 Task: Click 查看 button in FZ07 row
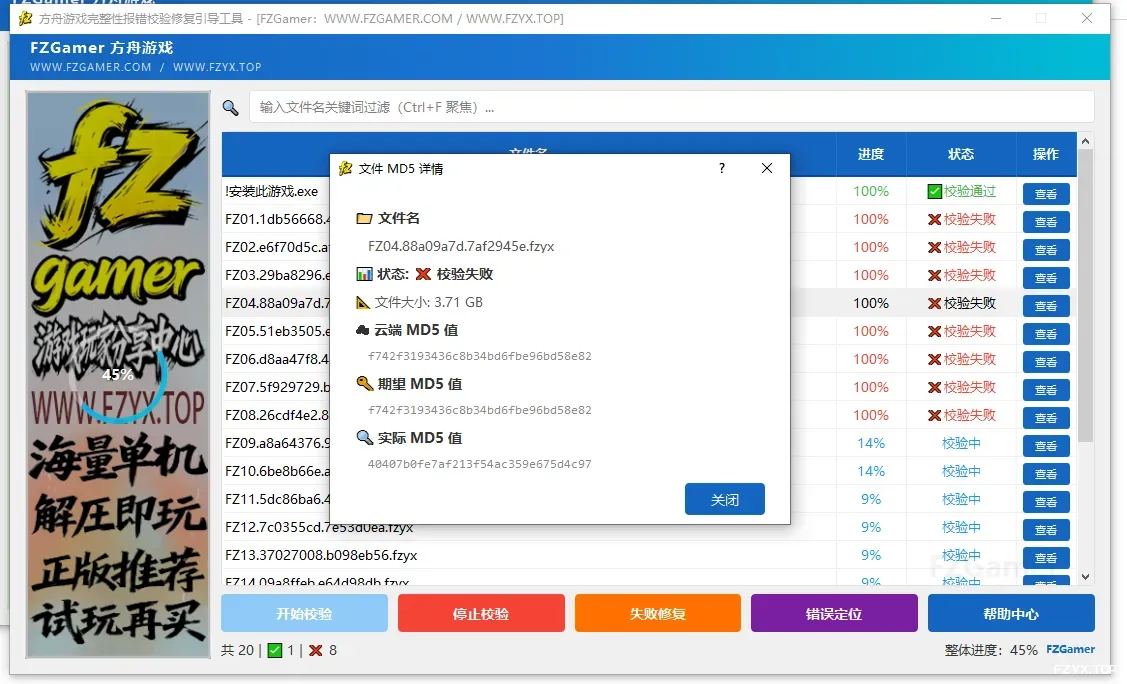(x=1046, y=390)
